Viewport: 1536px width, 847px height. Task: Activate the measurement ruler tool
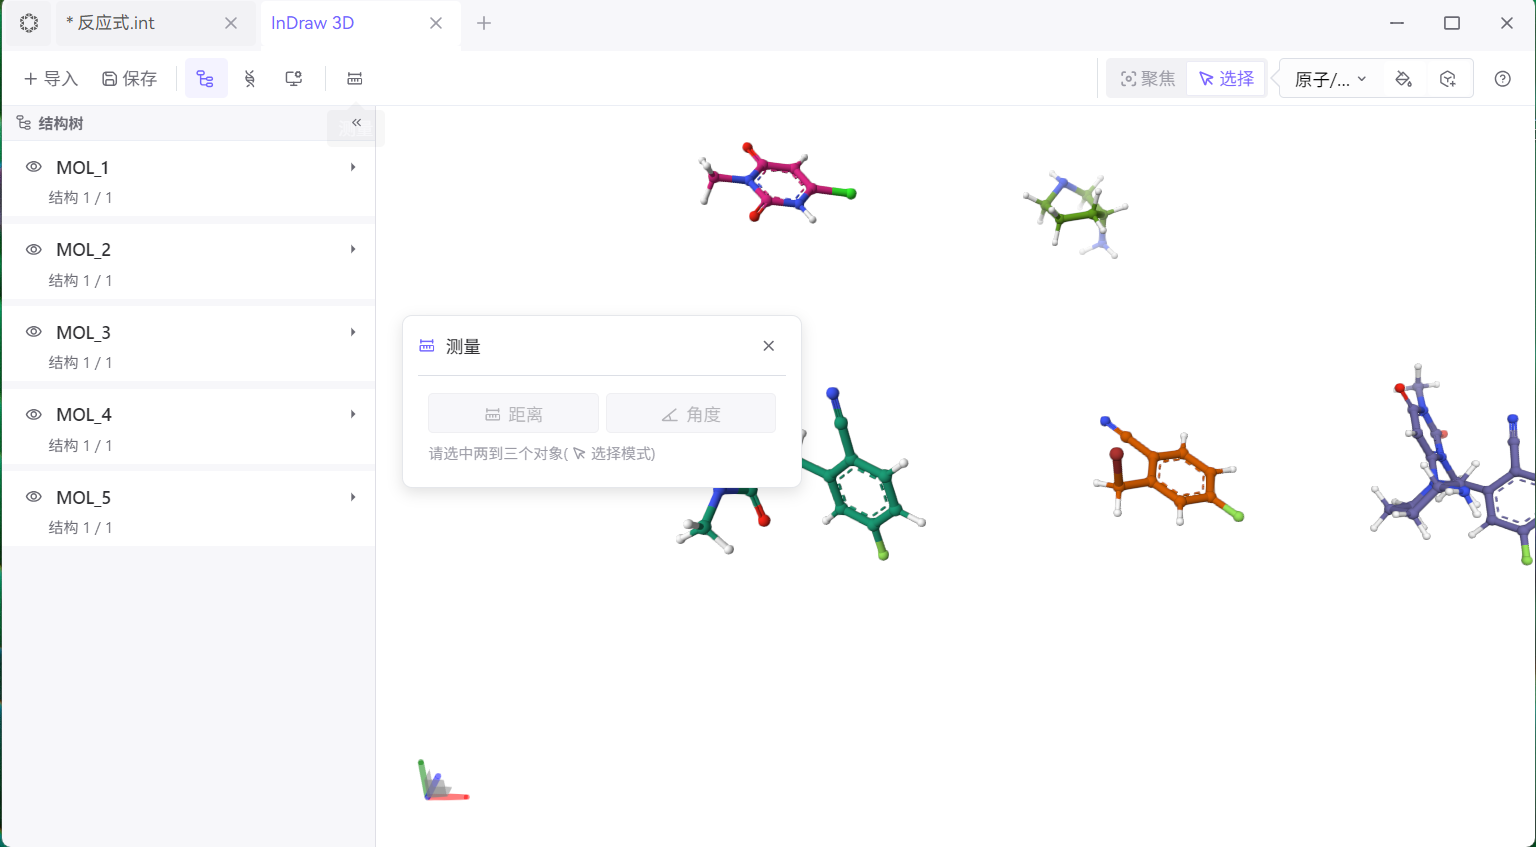click(354, 78)
